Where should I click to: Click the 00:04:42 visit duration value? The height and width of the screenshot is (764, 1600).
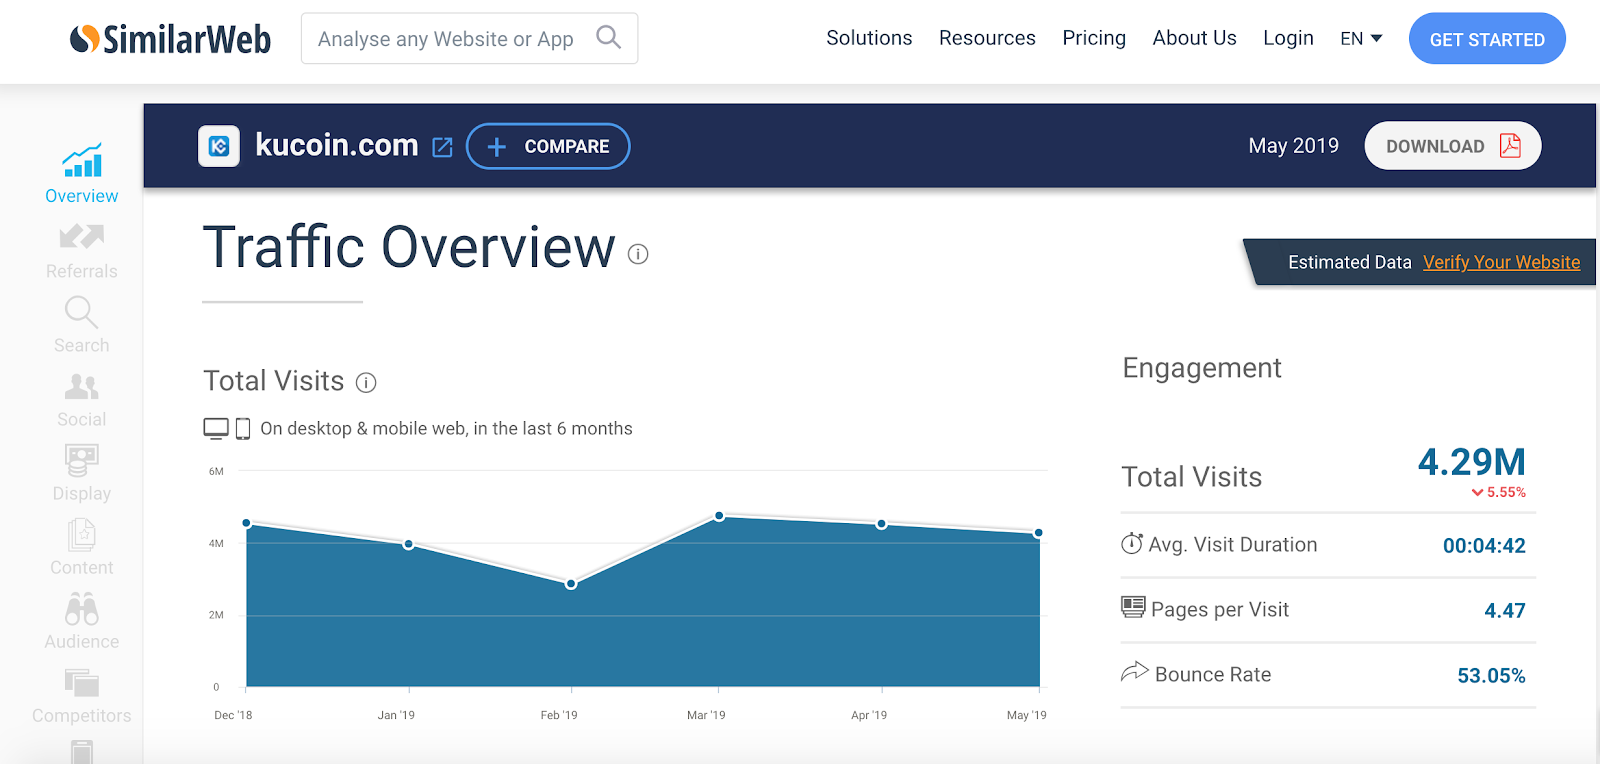pyautogui.click(x=1484, y=546)
